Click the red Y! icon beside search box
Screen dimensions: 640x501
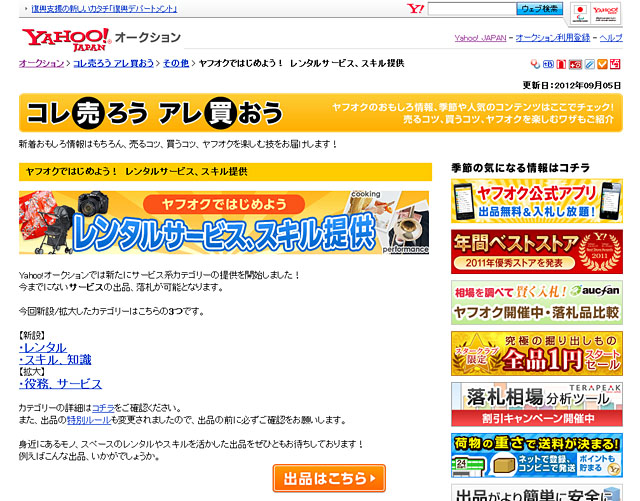[x=415, y=9]
